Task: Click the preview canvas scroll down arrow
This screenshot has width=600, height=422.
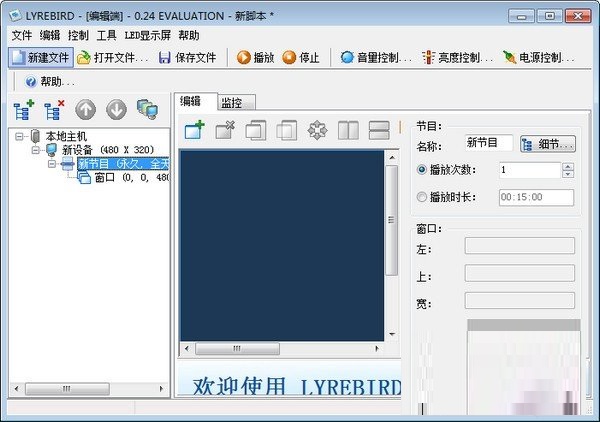Action: click(392, 334)
